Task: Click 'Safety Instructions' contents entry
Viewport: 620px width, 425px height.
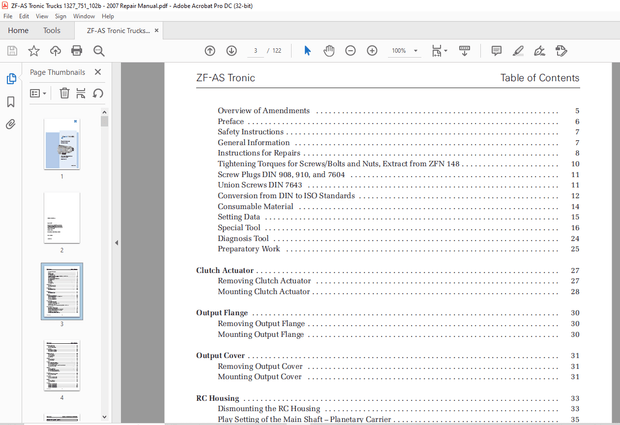Action: [x=251, y=132]
